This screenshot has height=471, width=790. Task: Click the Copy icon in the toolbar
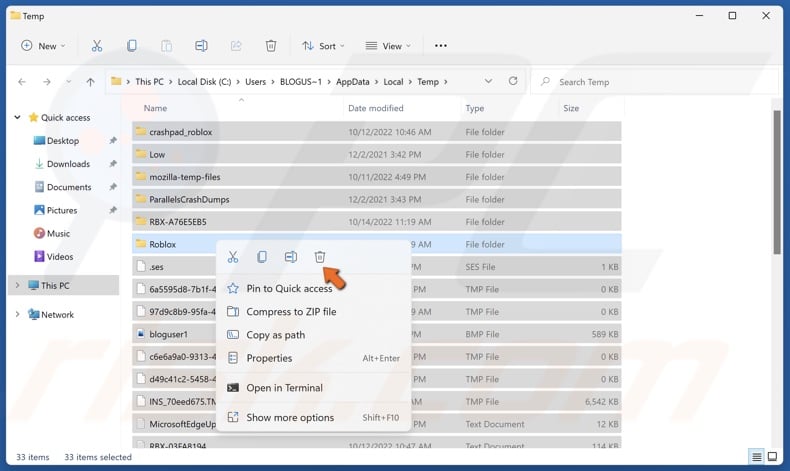tap(131, 46)
